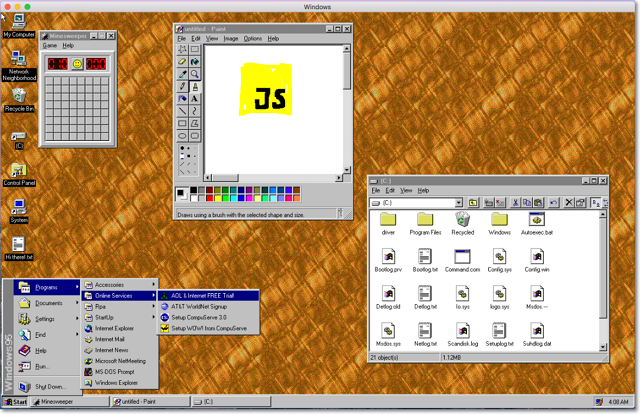This screenshot has height=414, width=640.
Task: Click the Delete toolbar icon in C: window
Action: pos(568,203)
